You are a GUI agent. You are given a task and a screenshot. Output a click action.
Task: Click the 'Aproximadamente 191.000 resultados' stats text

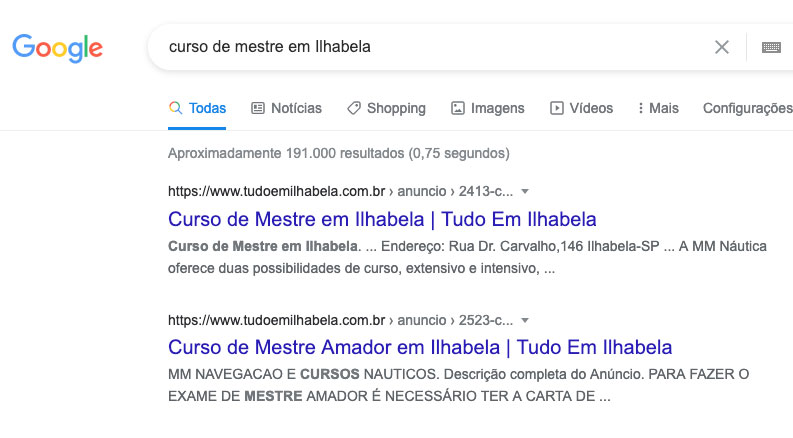tap(339, 154)
